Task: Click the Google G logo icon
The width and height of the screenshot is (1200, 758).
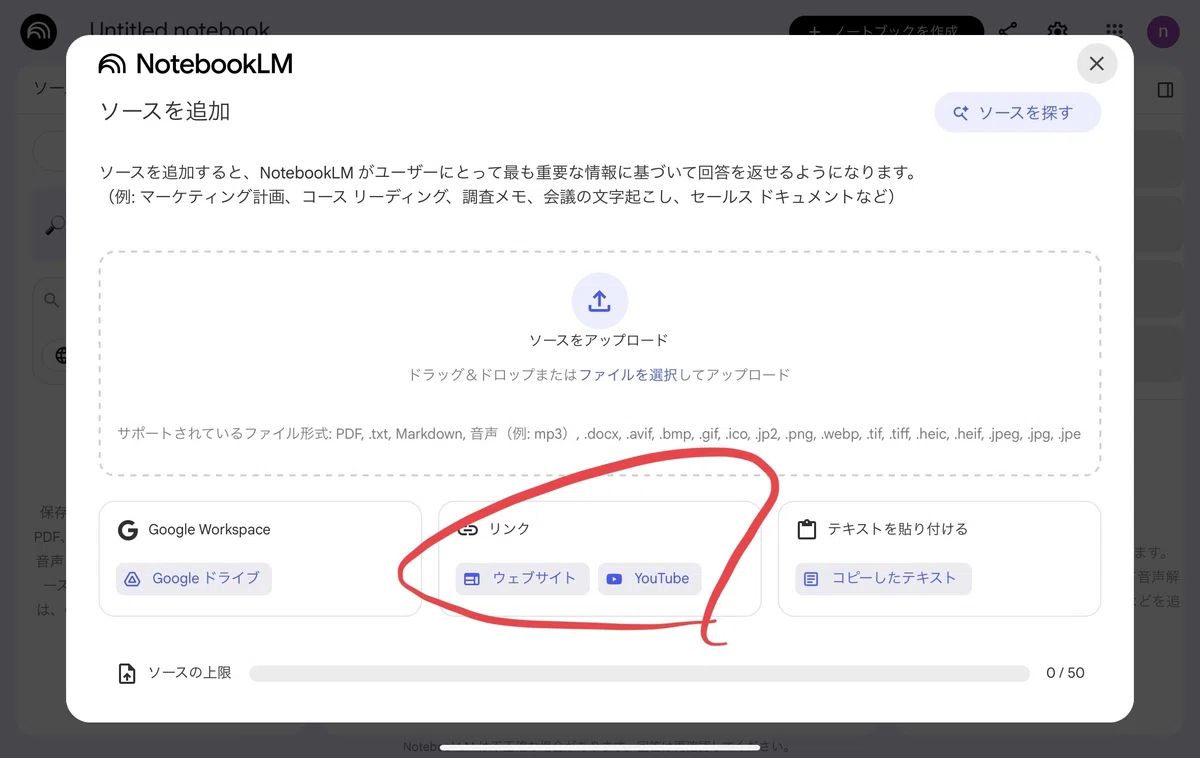Action: 128,530
